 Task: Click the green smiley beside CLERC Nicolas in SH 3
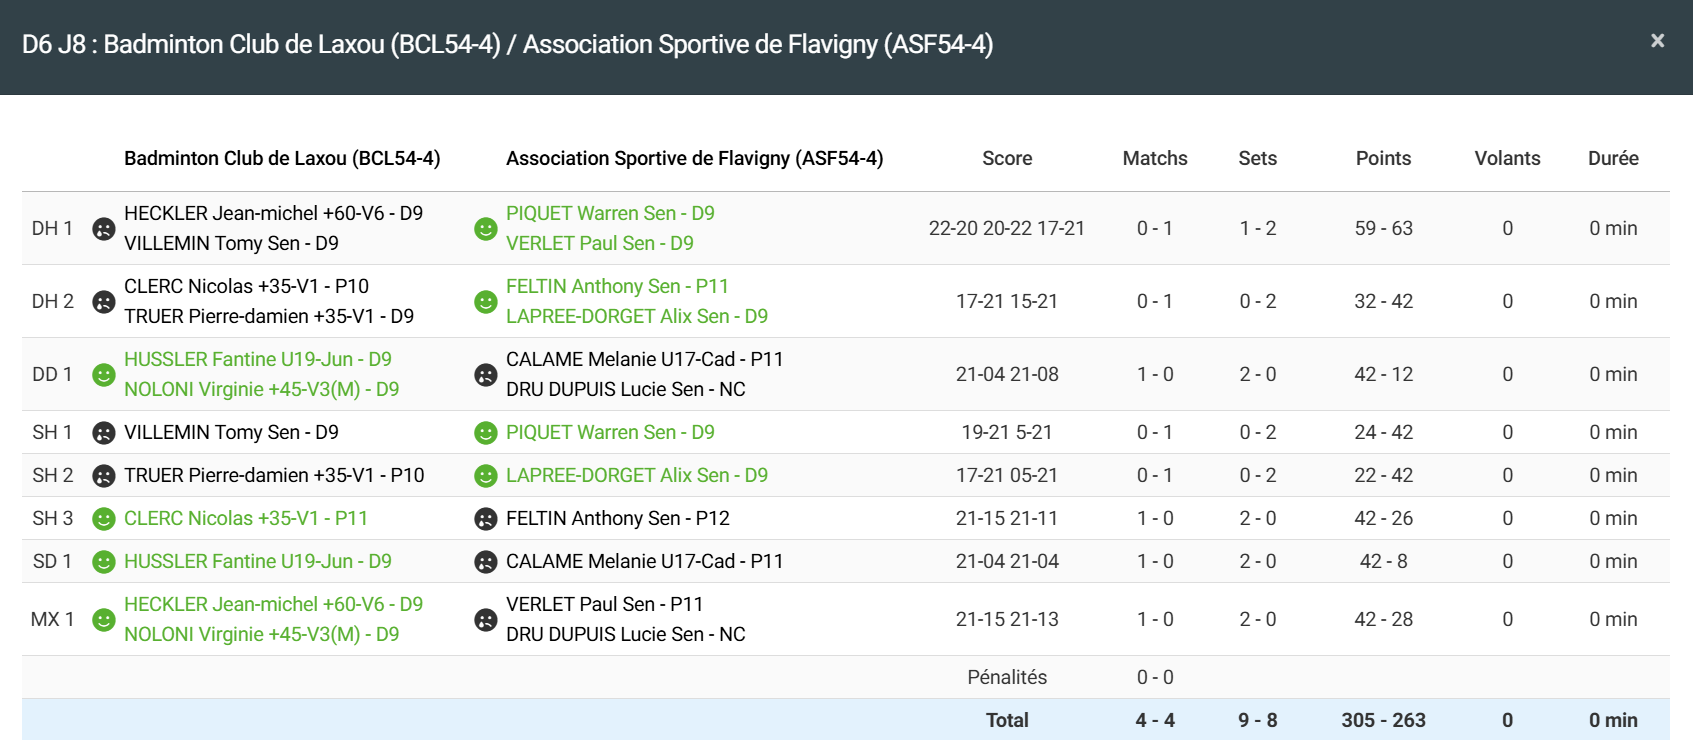(x=104, y=519)
